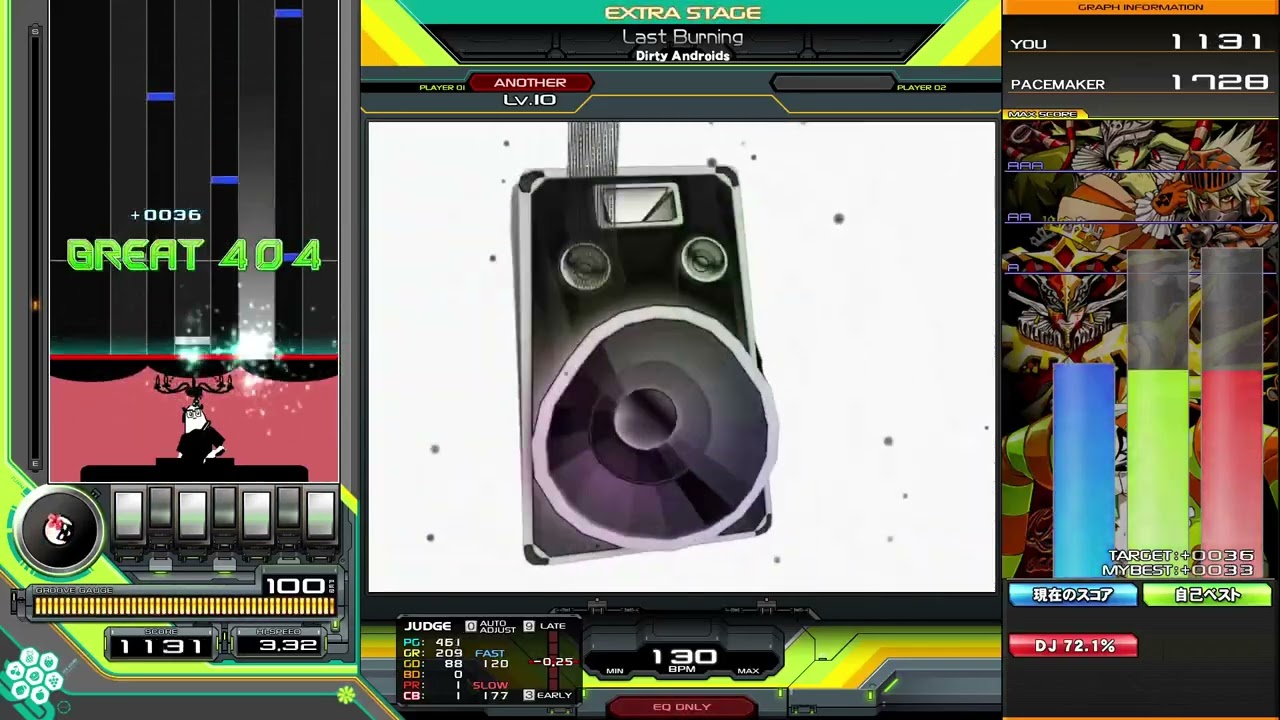Click the CB: 1 count

coord(433,696)
